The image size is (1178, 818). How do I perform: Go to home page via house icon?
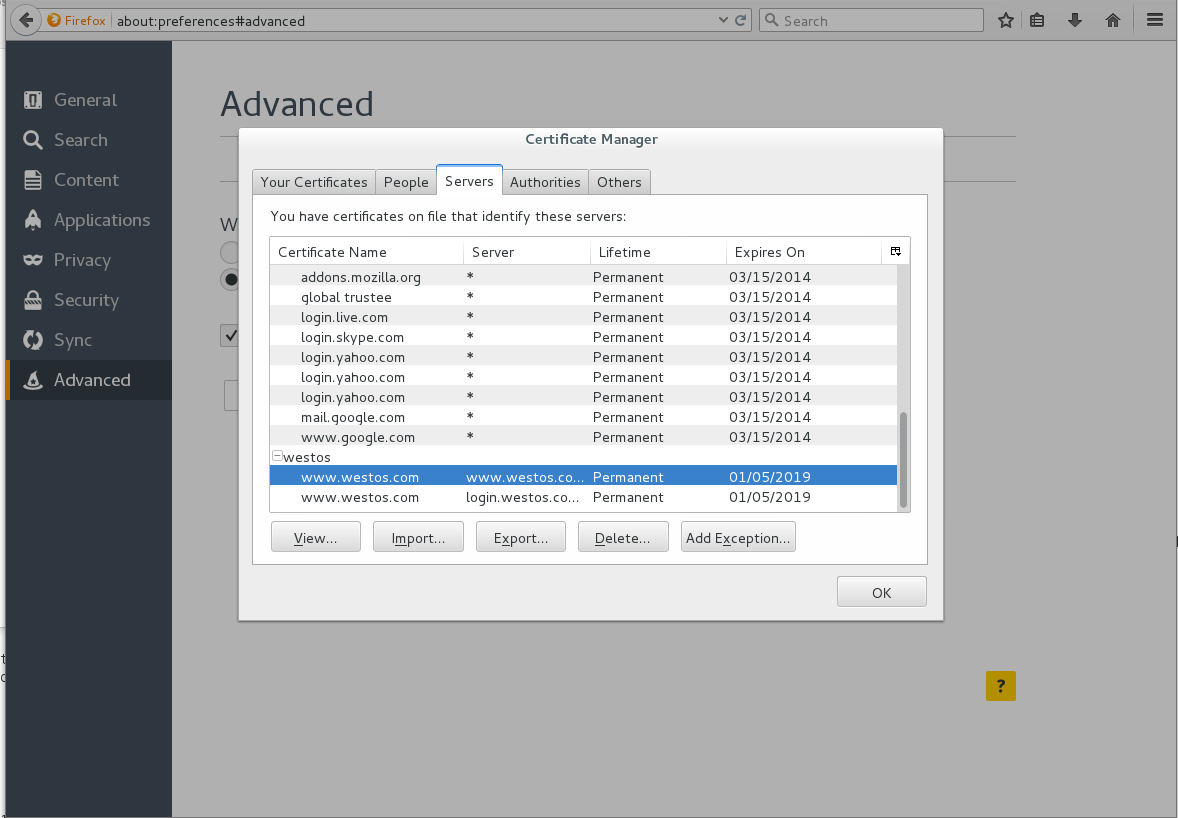[x=1113, y=20]
